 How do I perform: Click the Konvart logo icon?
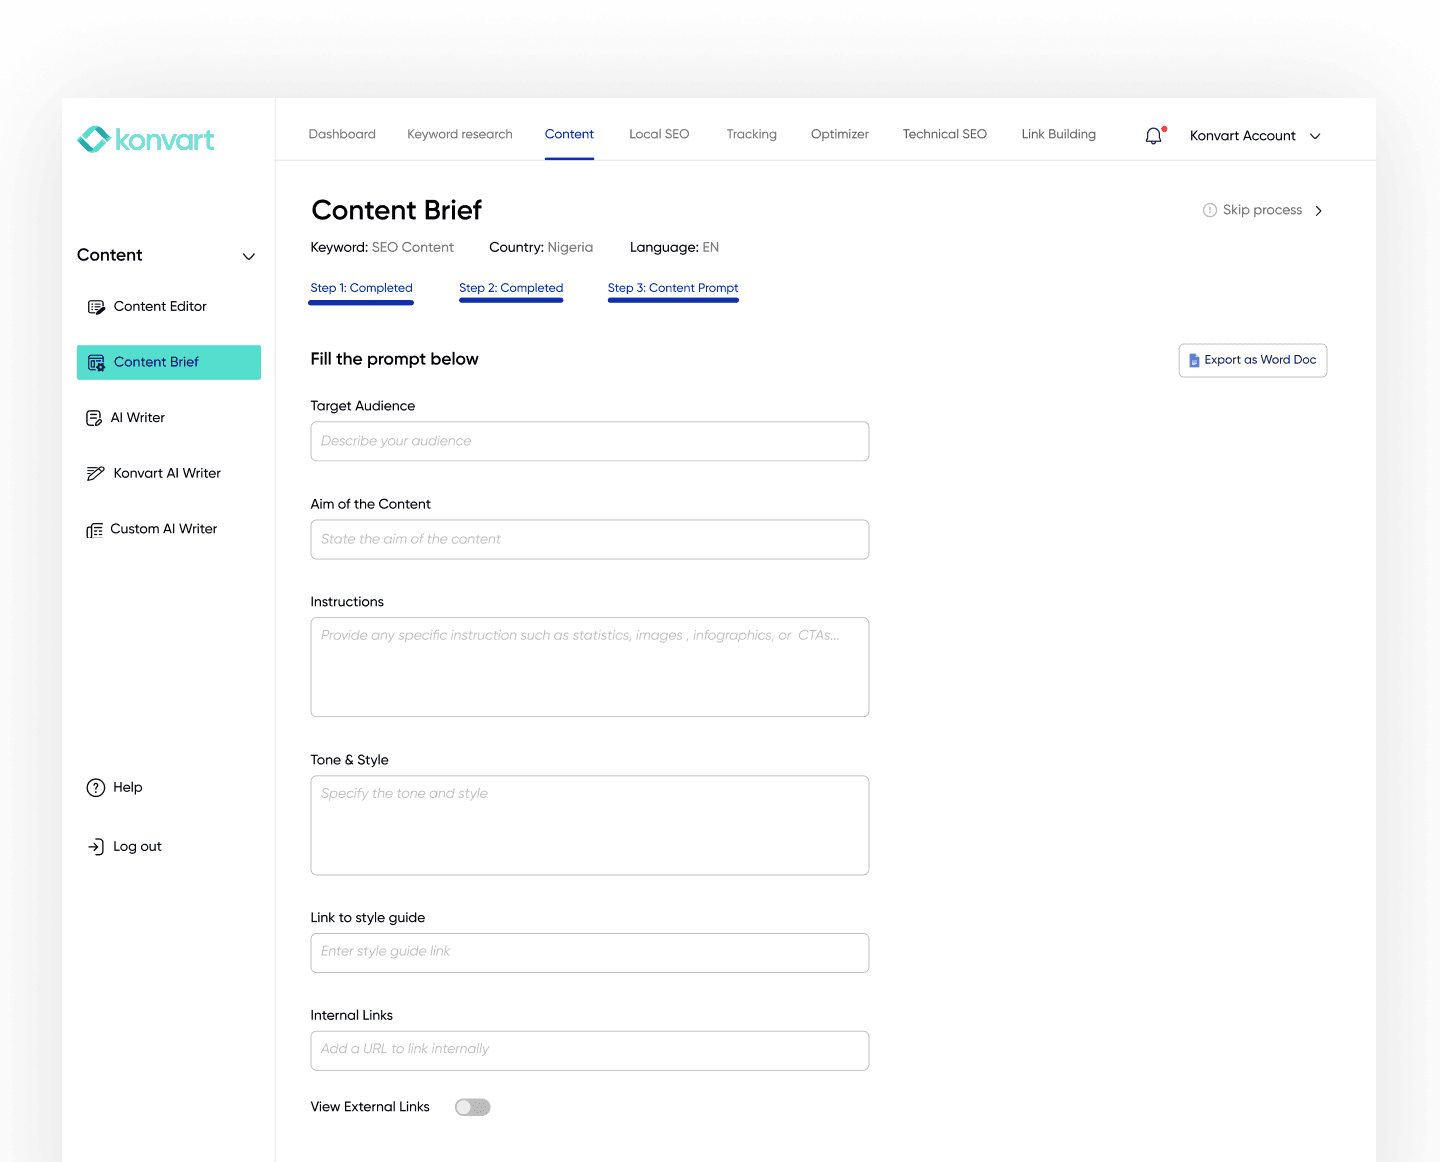(x=94, y=139)
